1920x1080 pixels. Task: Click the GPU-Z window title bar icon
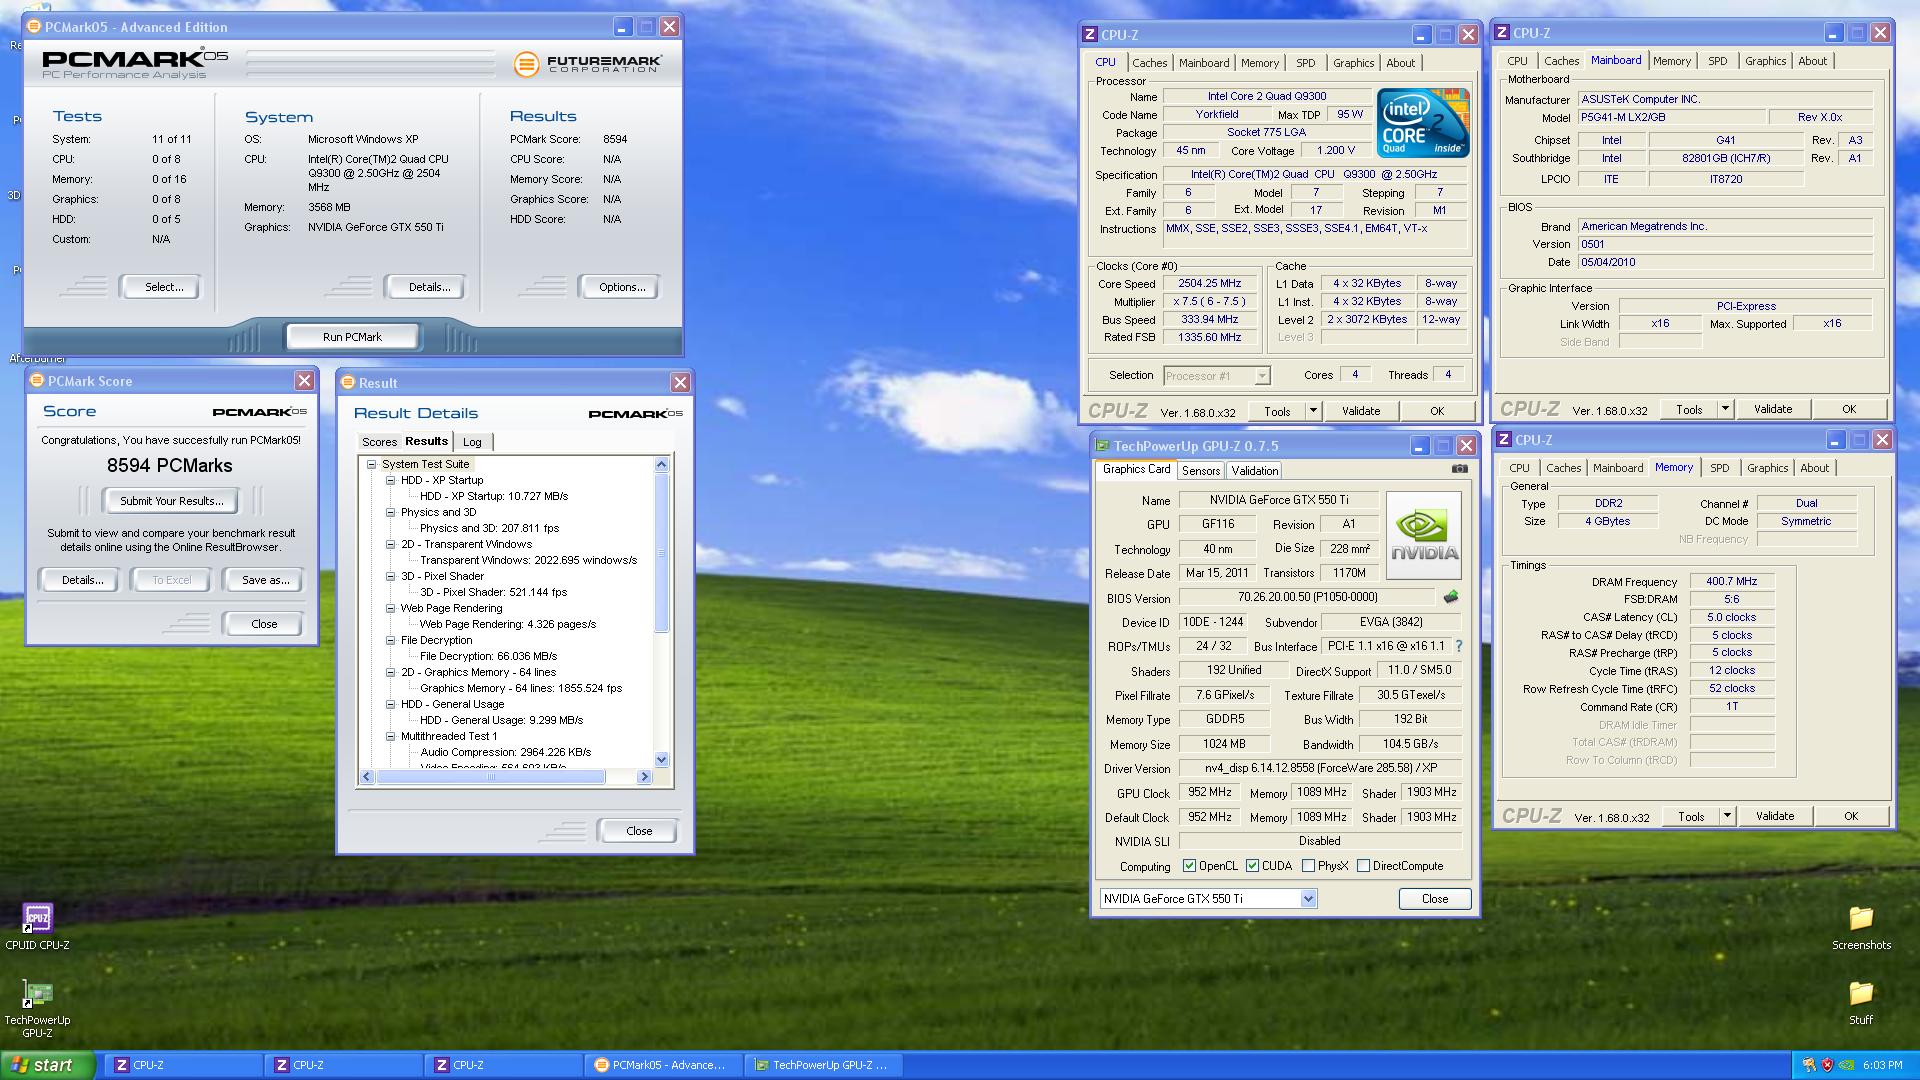[x=1102, y=446]
